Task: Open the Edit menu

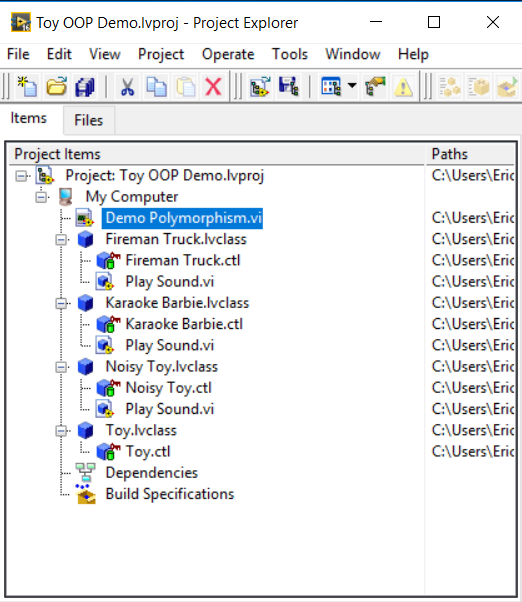Action: 59,54
